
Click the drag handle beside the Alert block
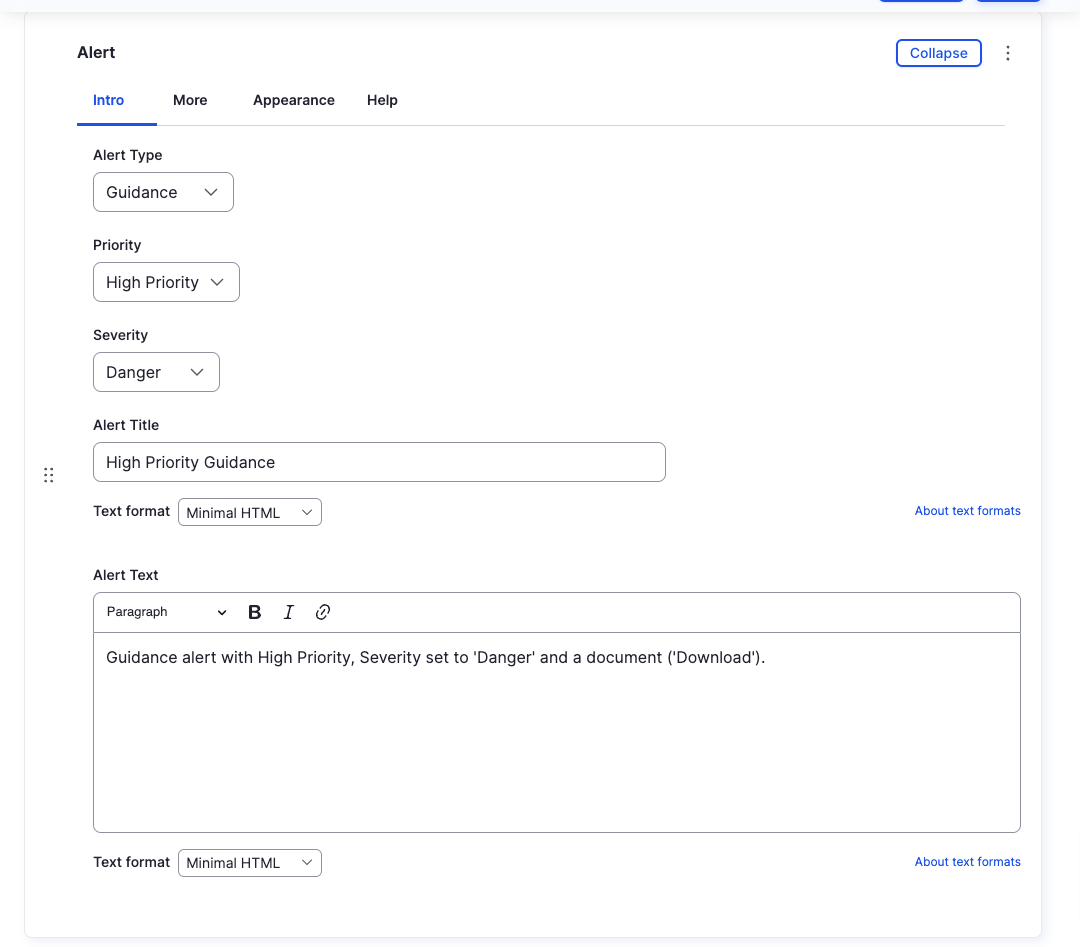pos(48,474)
